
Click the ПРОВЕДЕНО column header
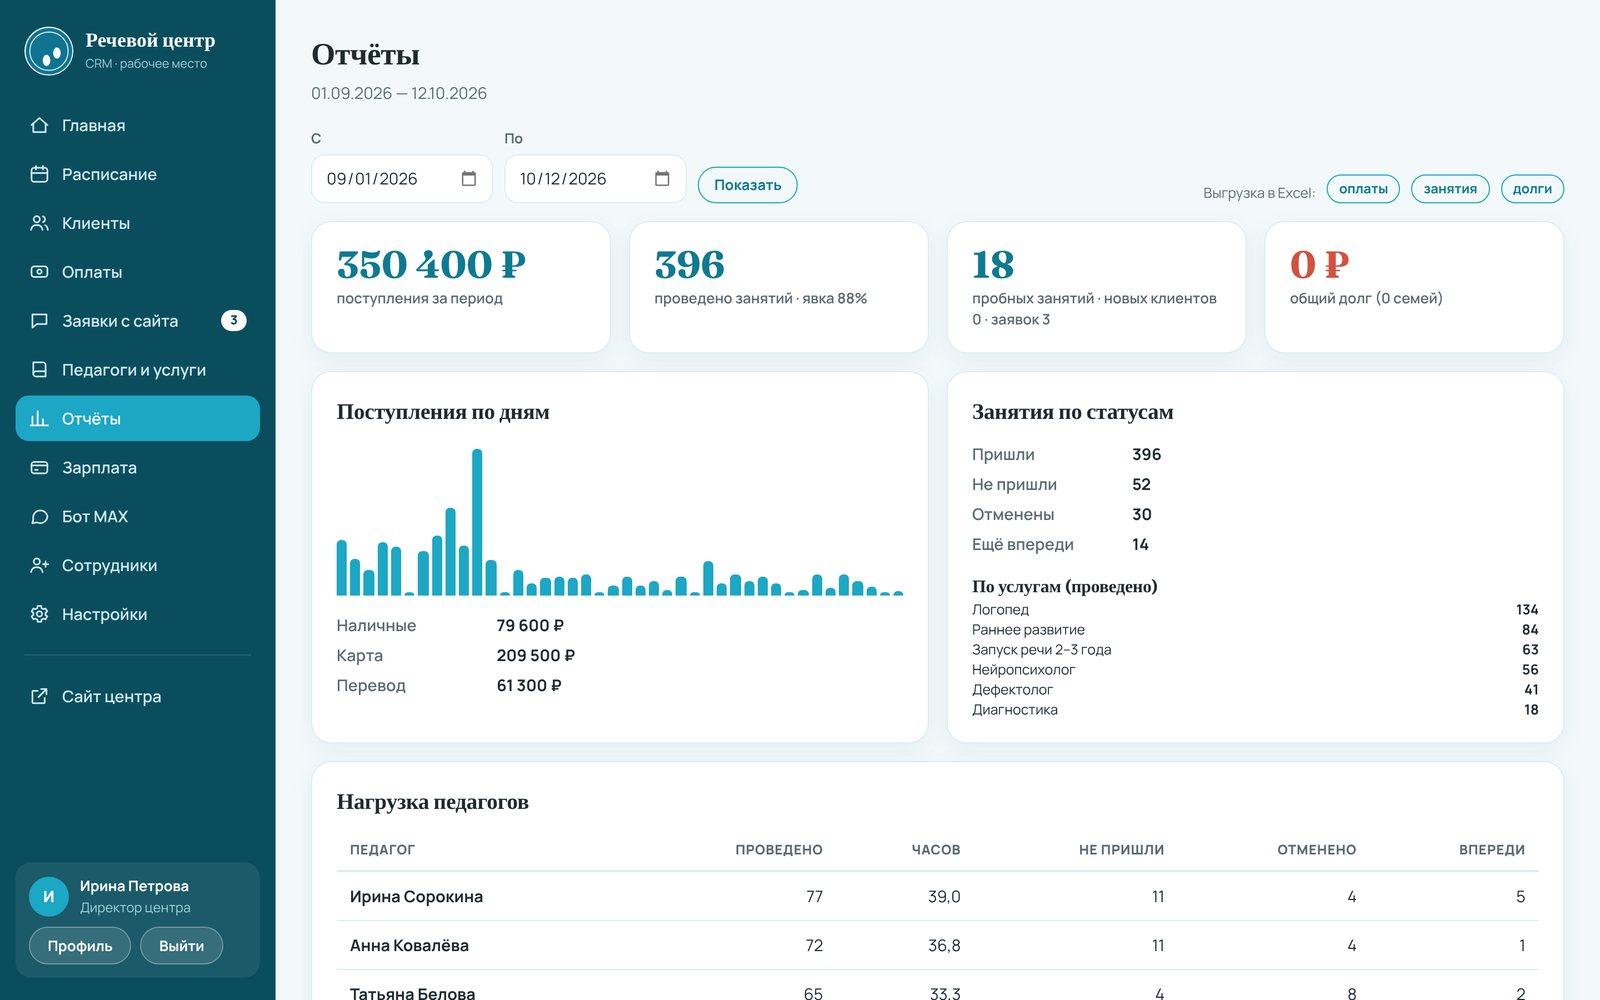[779, 850]
